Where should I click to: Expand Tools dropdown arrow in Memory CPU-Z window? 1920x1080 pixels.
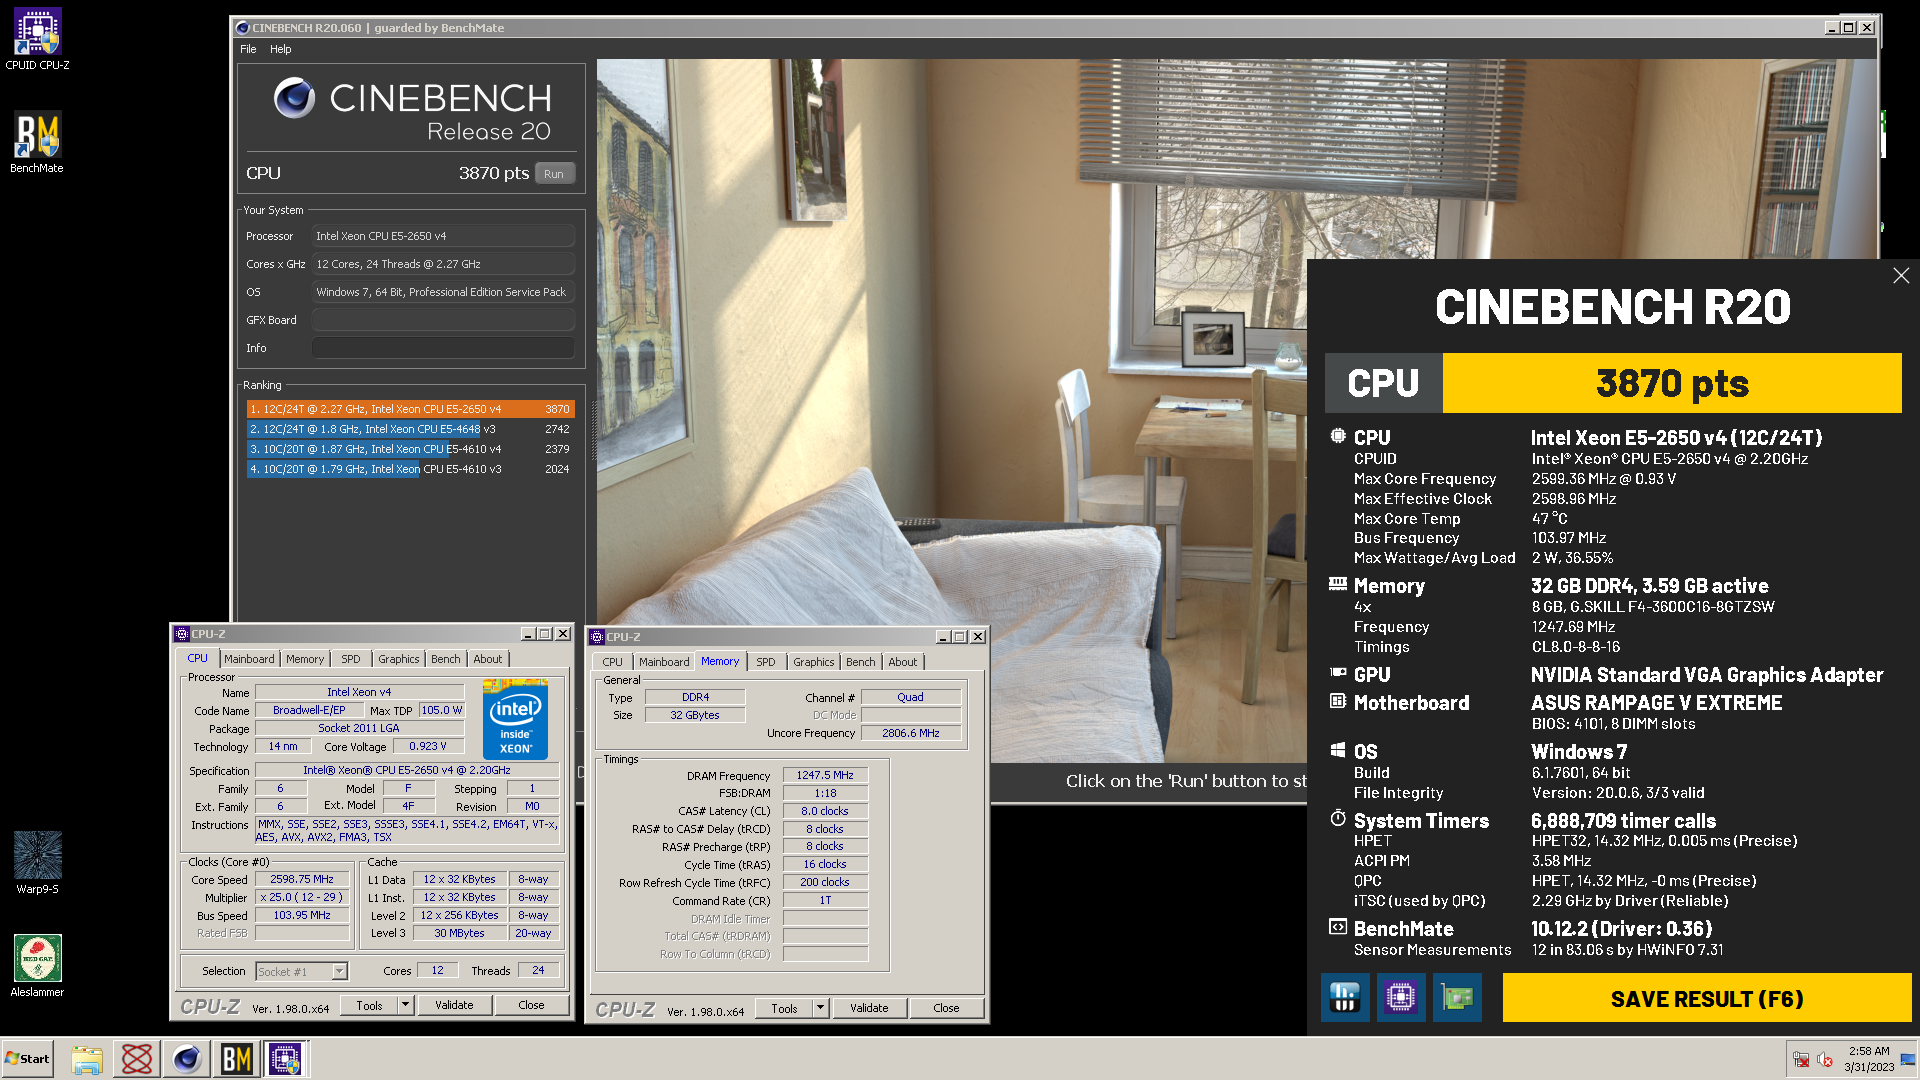tap(820, 1008)
